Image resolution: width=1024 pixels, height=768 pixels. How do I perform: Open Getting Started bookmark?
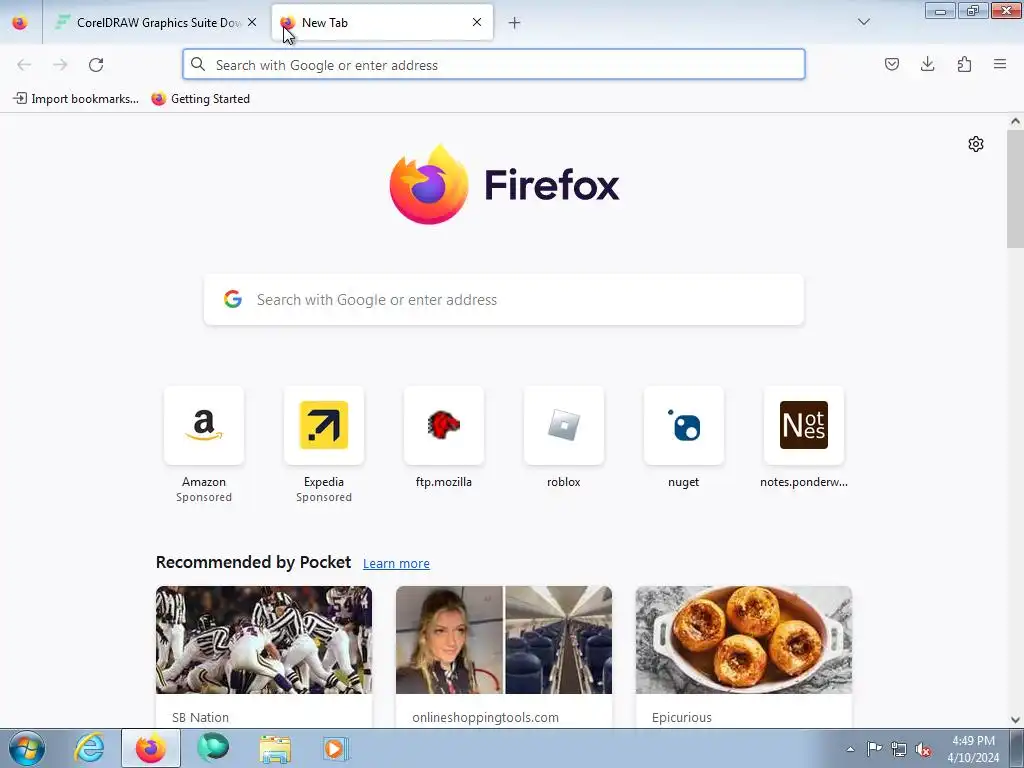(x=200, y=99)
